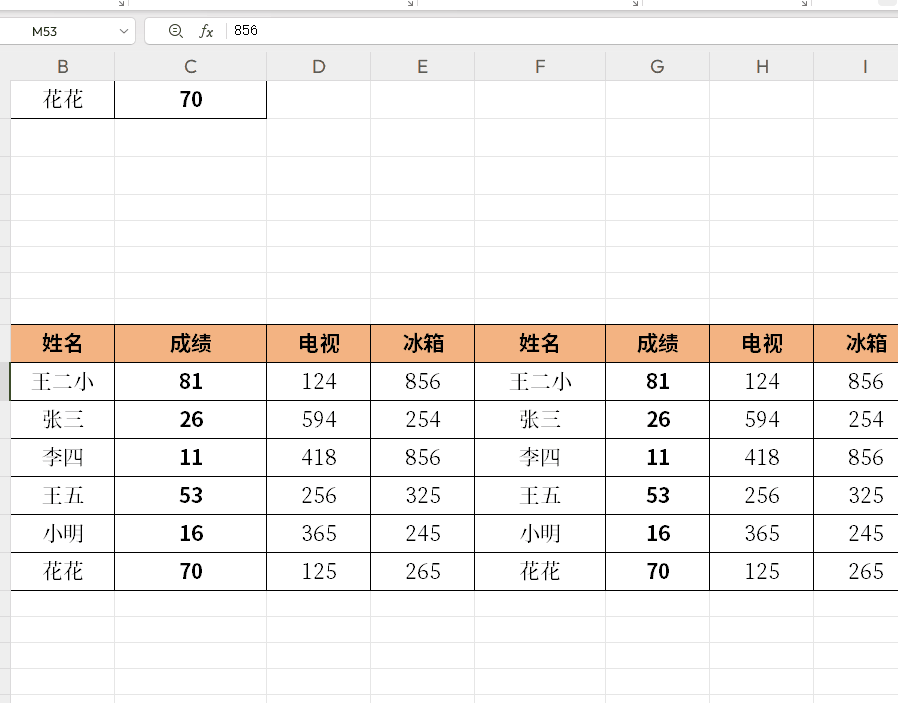Click the 花花 cell next to standalone 70
The height and width of the screenshot is (703, 898).
[63, 100]
